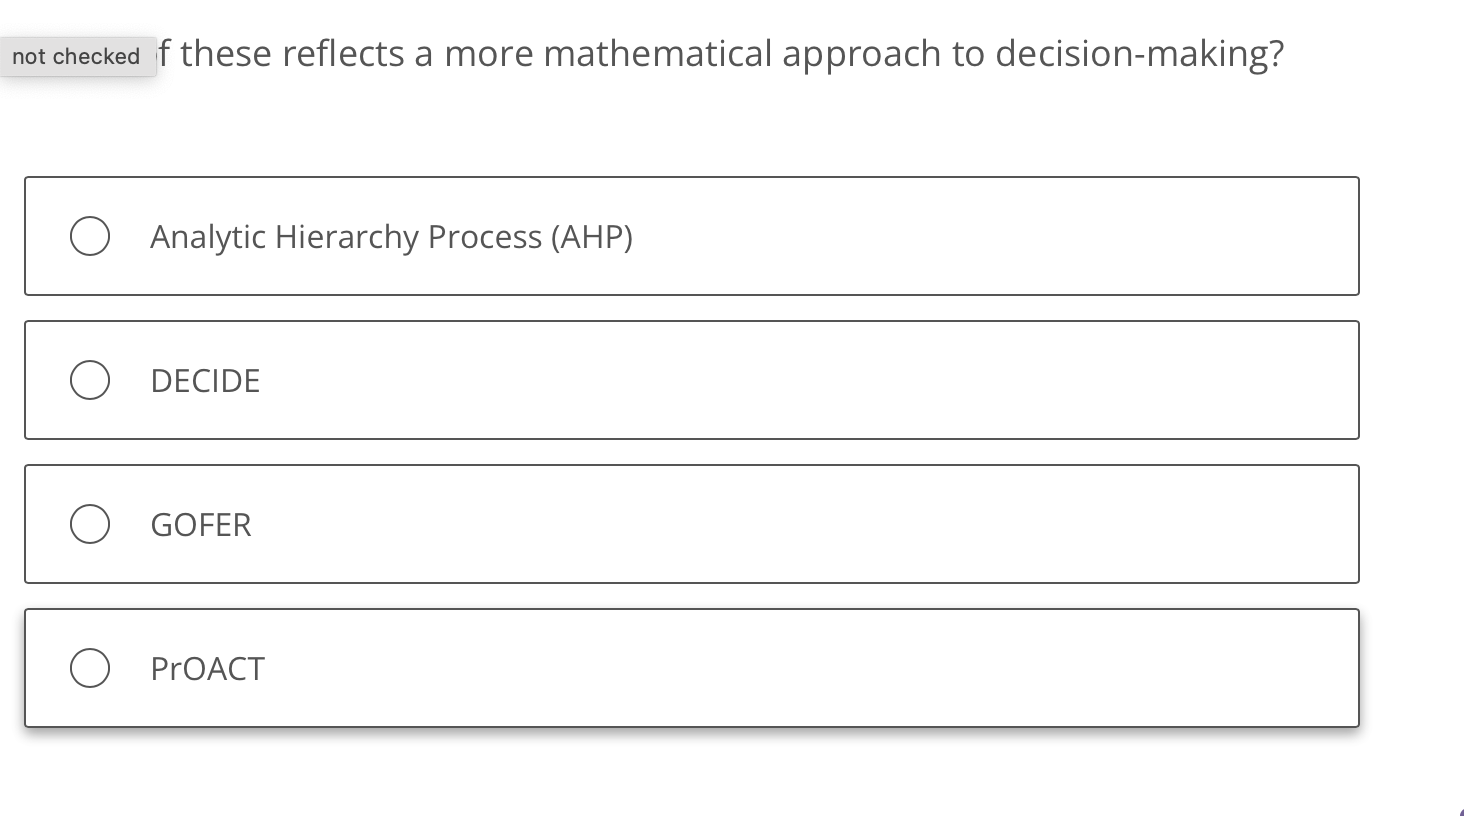
Task: Click the highlighted PrOACT answer card
Action: coord(690,667)
